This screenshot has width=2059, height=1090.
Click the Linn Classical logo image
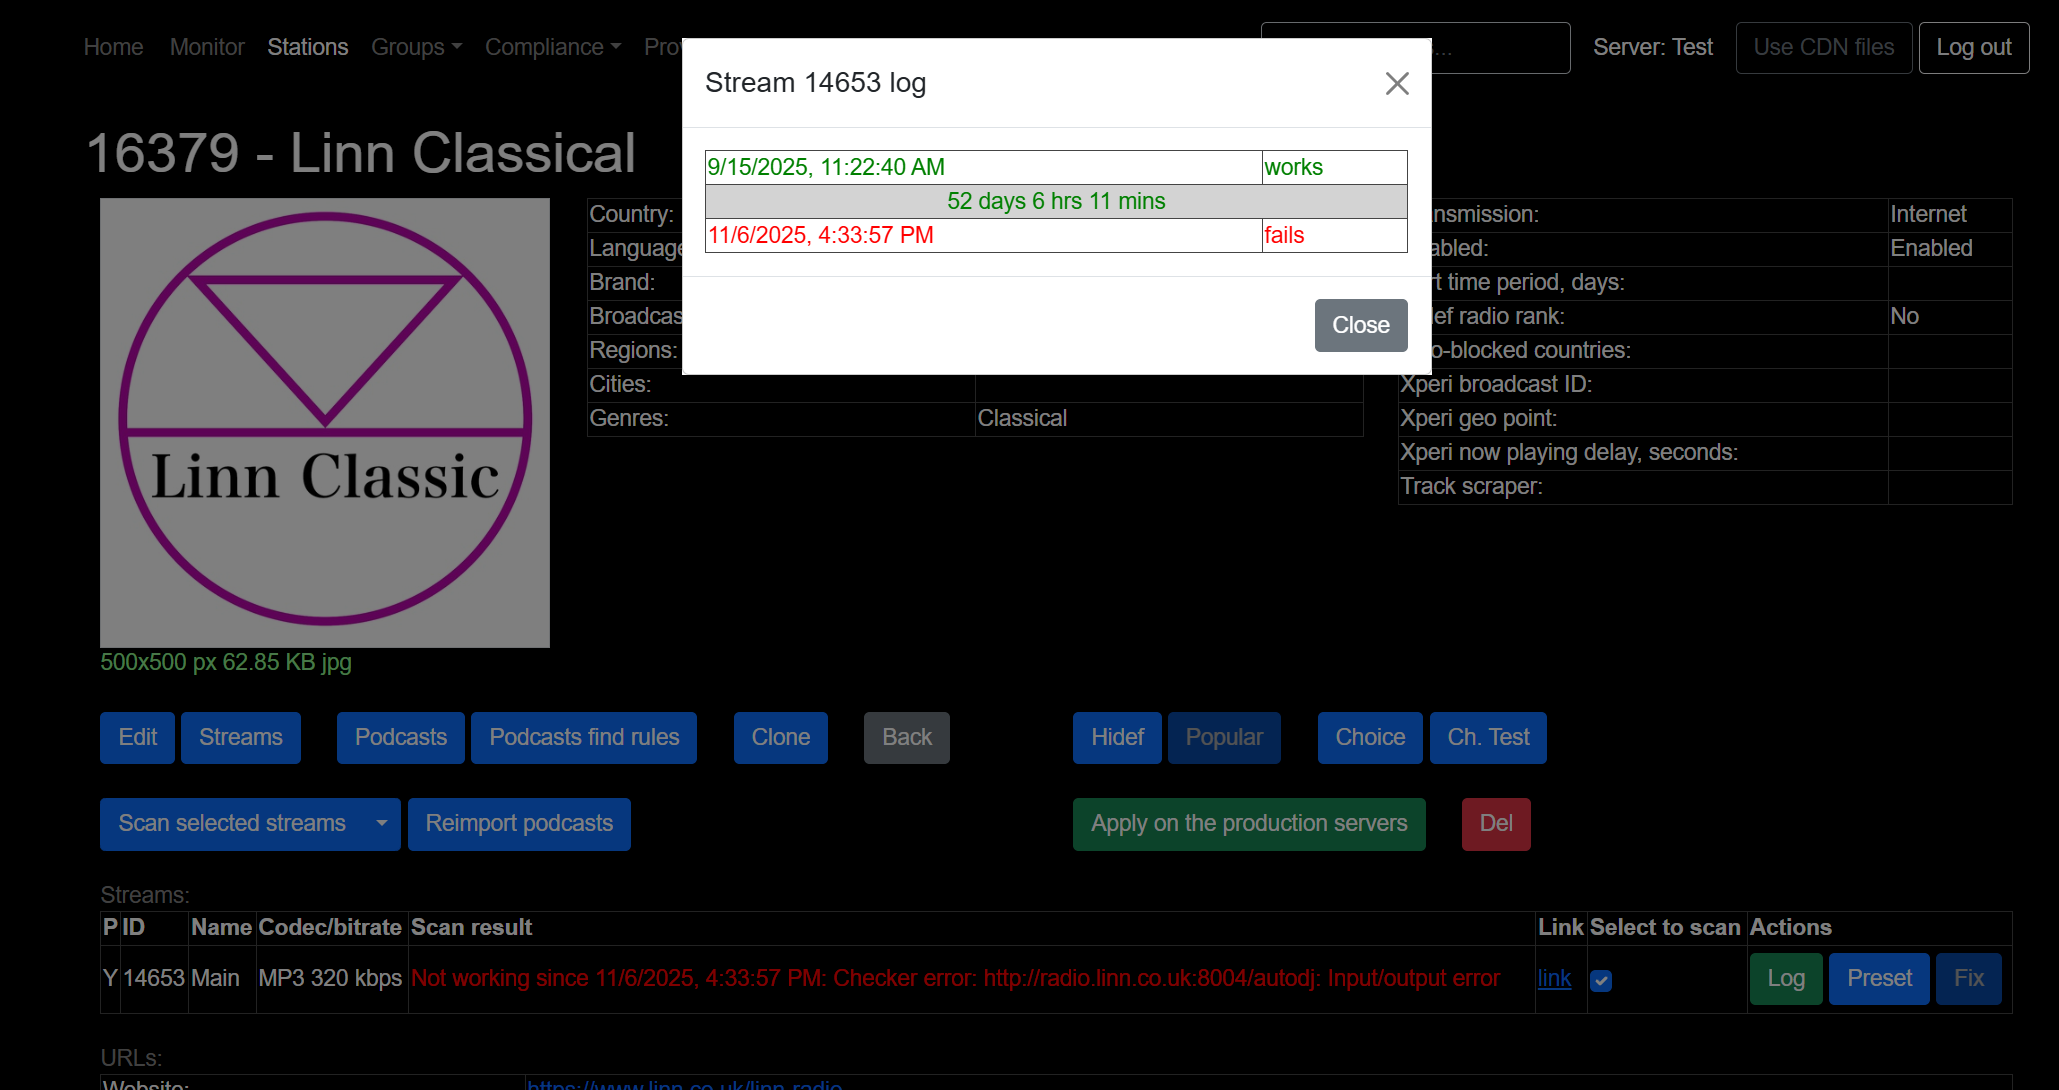tap(325, 422)
